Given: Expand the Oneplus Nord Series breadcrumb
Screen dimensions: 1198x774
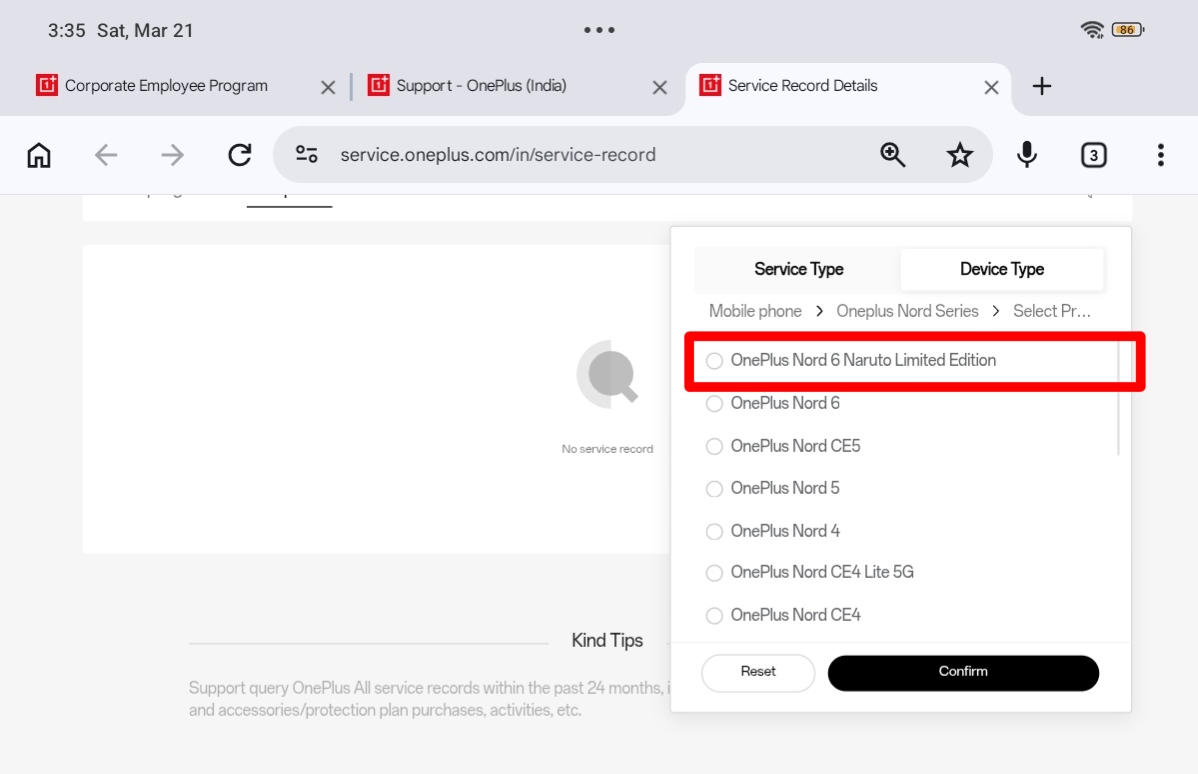Looking at the screenshot, I should pos(907,311).
